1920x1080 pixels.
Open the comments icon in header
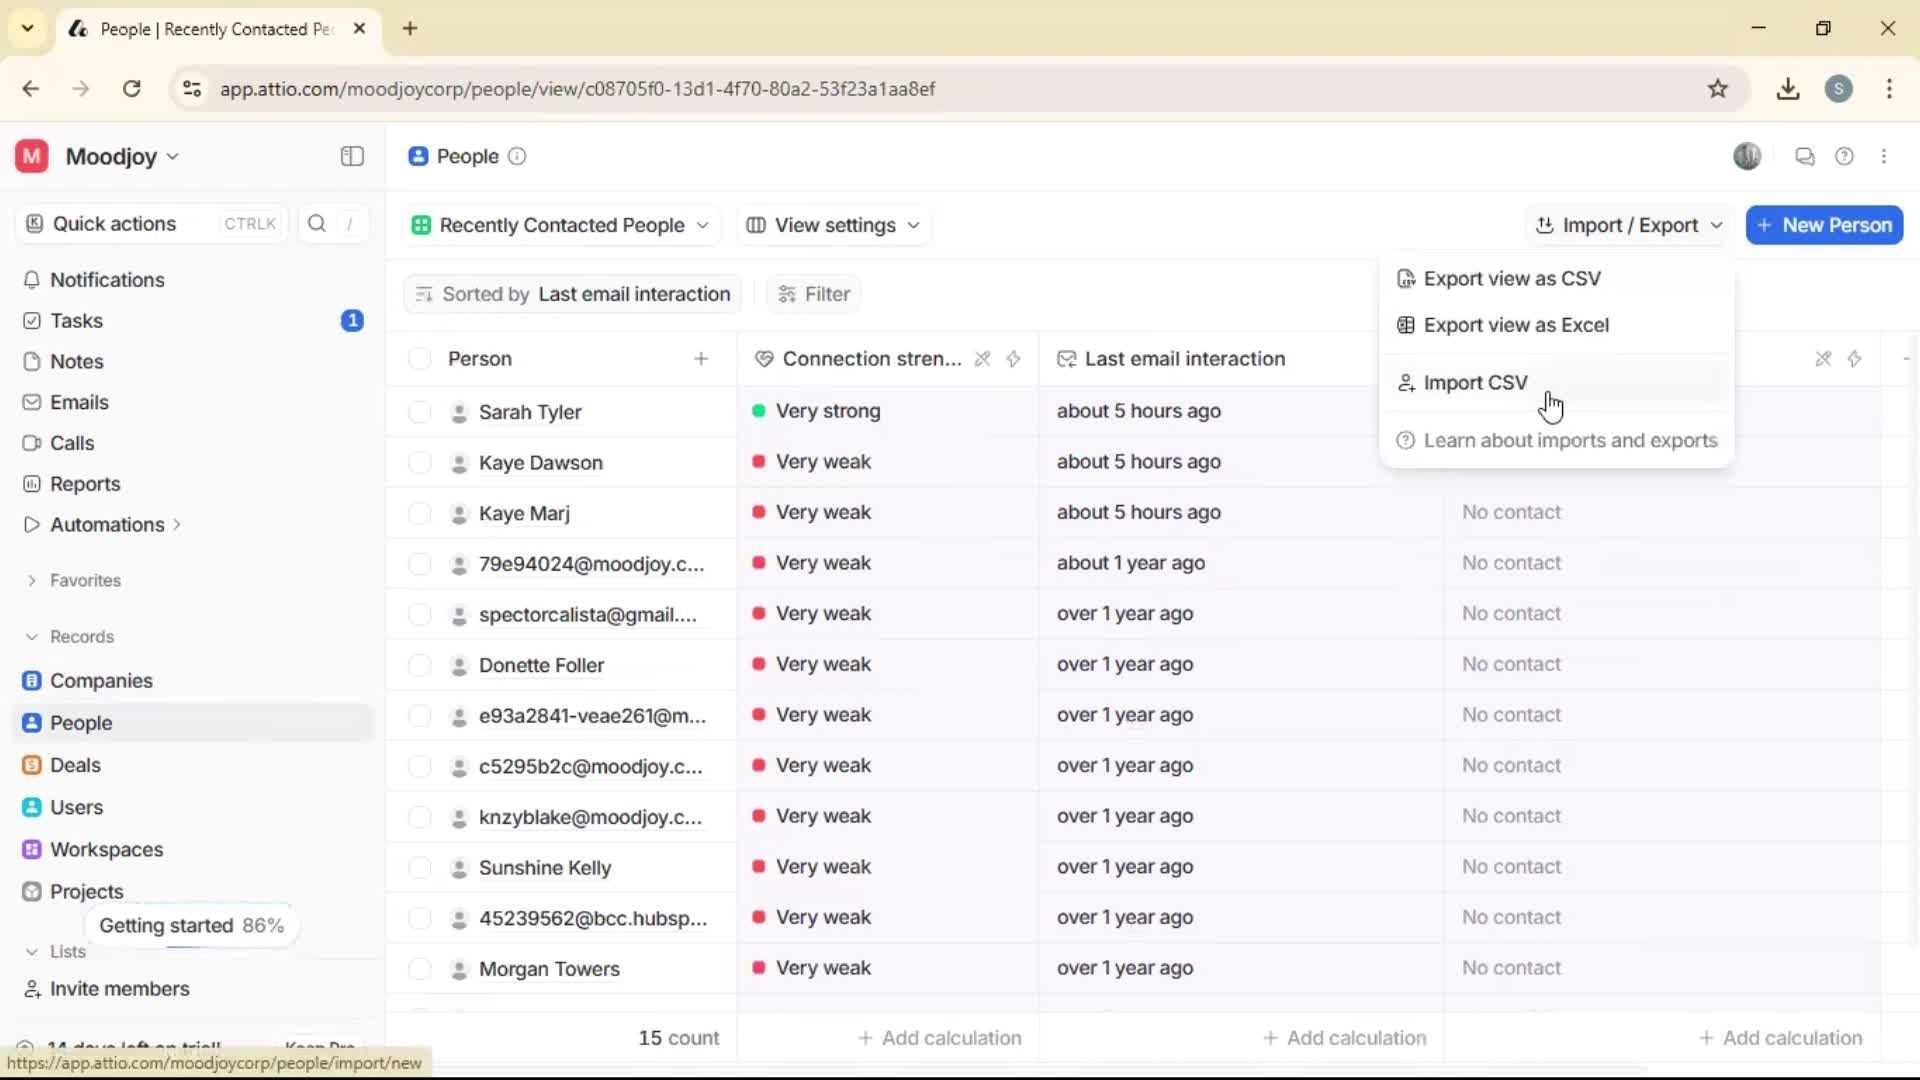[1804, 156]
